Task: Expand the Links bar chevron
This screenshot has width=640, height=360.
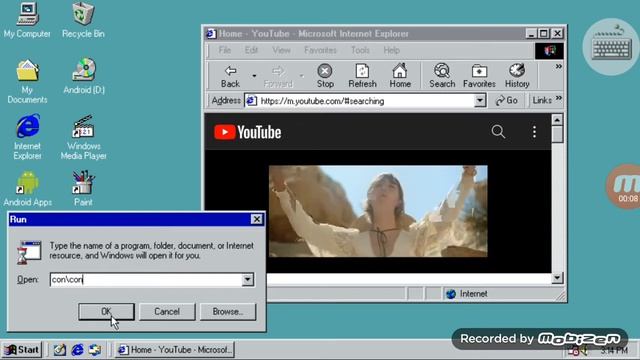Action: click(558, 98)
